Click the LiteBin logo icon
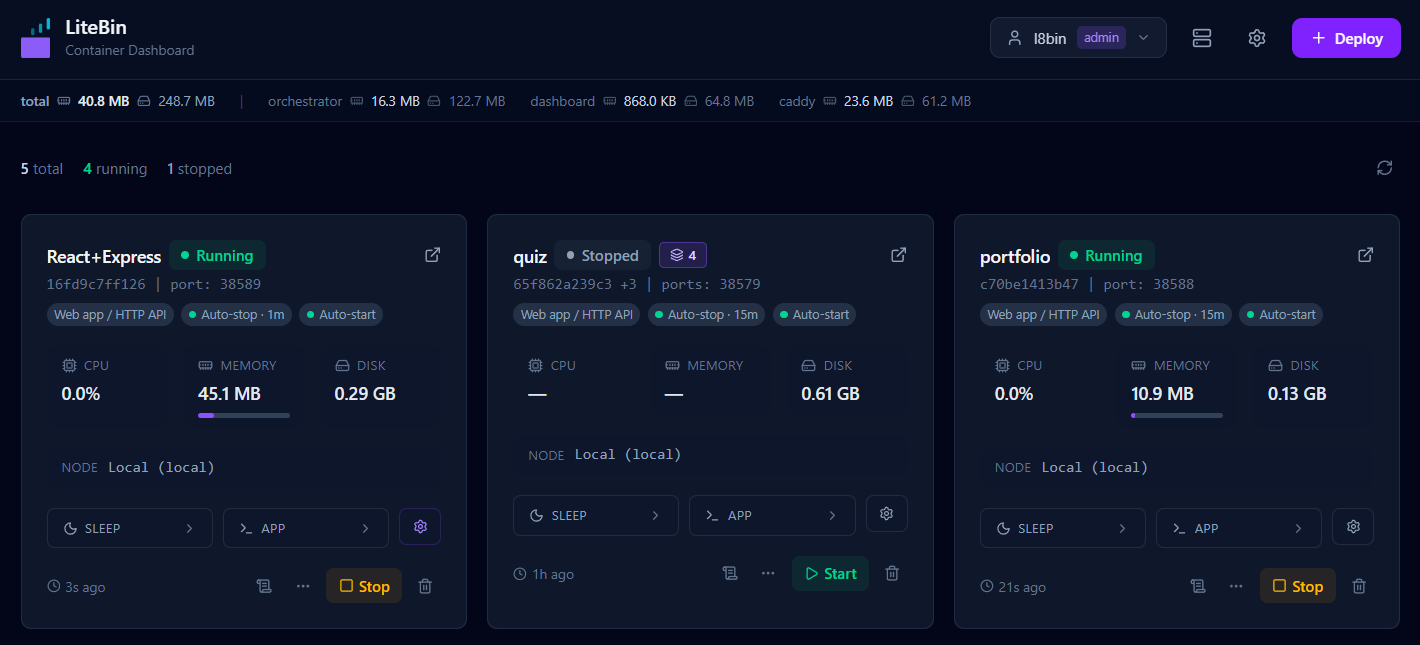The height and width of the screenshot is (645, 1420). click(x=36, y=38)
